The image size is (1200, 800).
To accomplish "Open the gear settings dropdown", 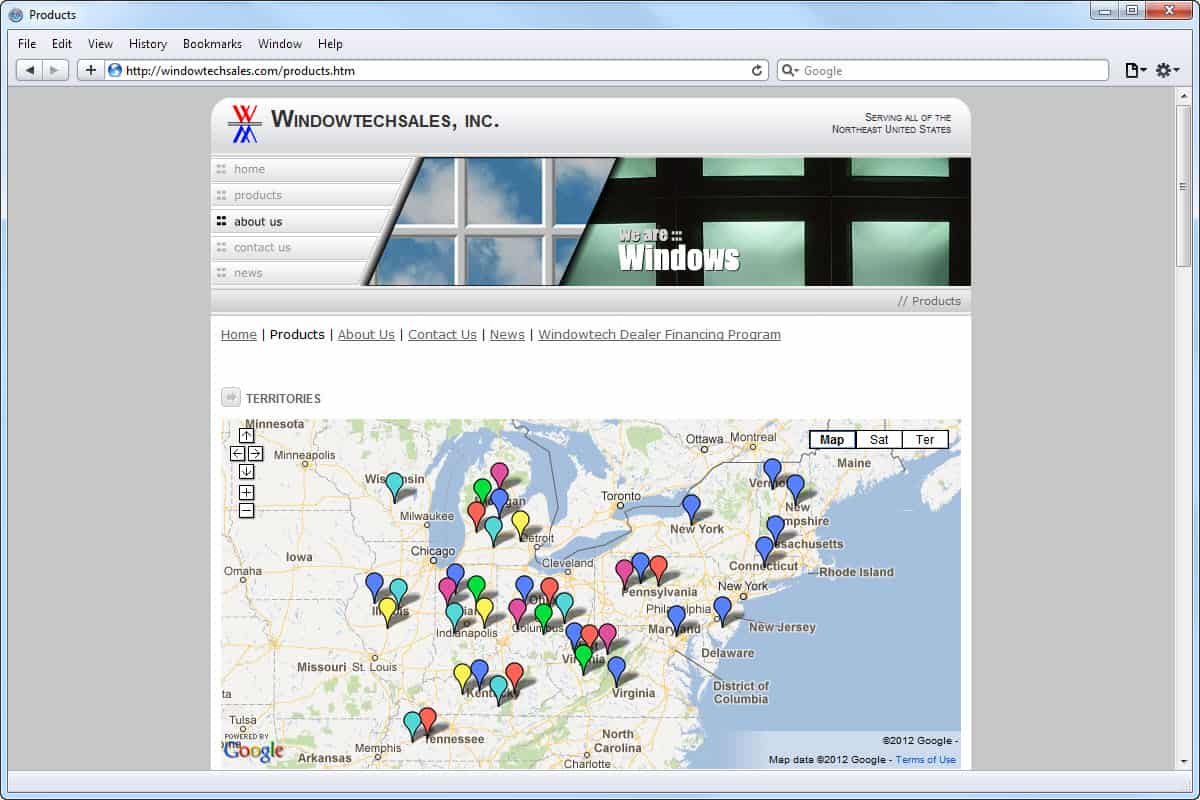I will click(x=1167, y=70).
